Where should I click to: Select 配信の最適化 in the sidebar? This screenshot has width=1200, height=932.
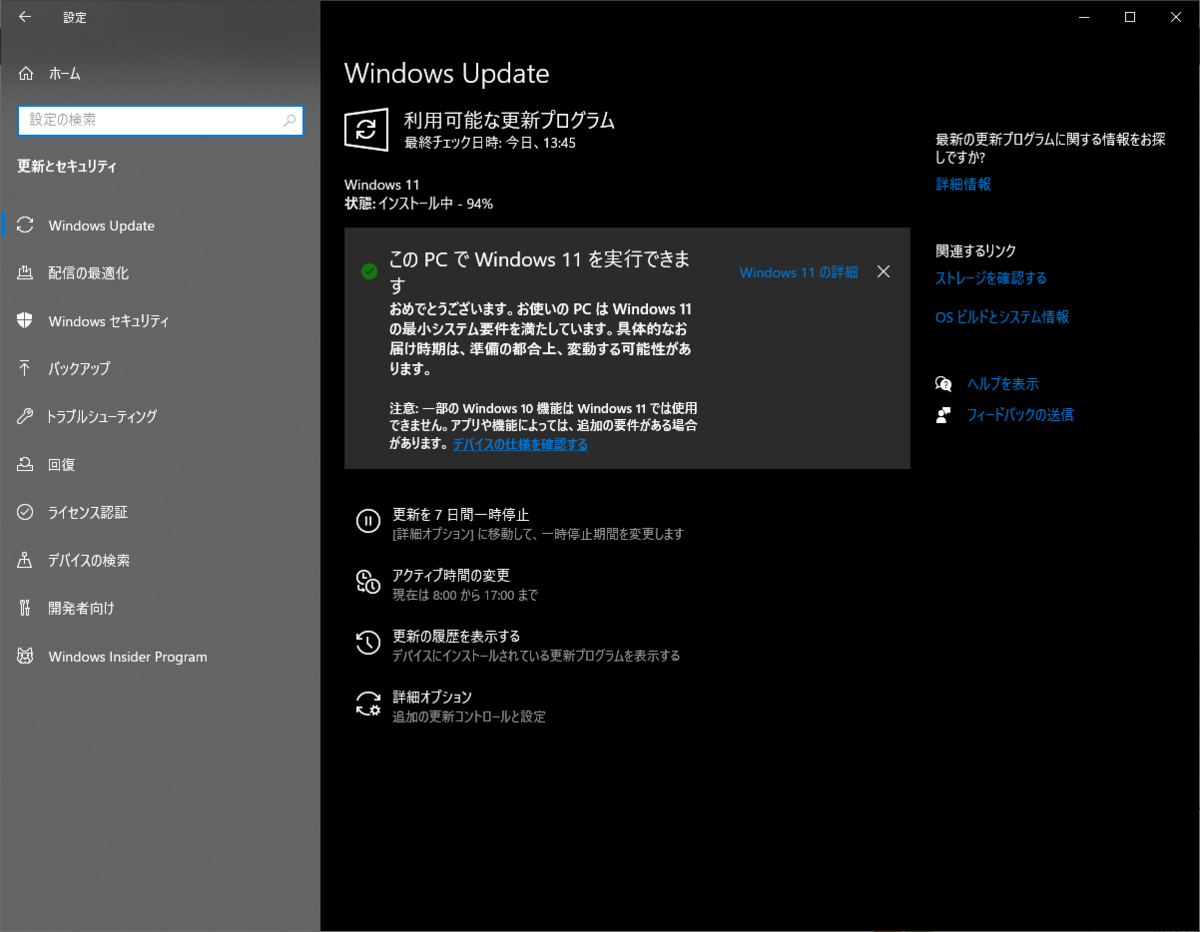tap(160, 273)
